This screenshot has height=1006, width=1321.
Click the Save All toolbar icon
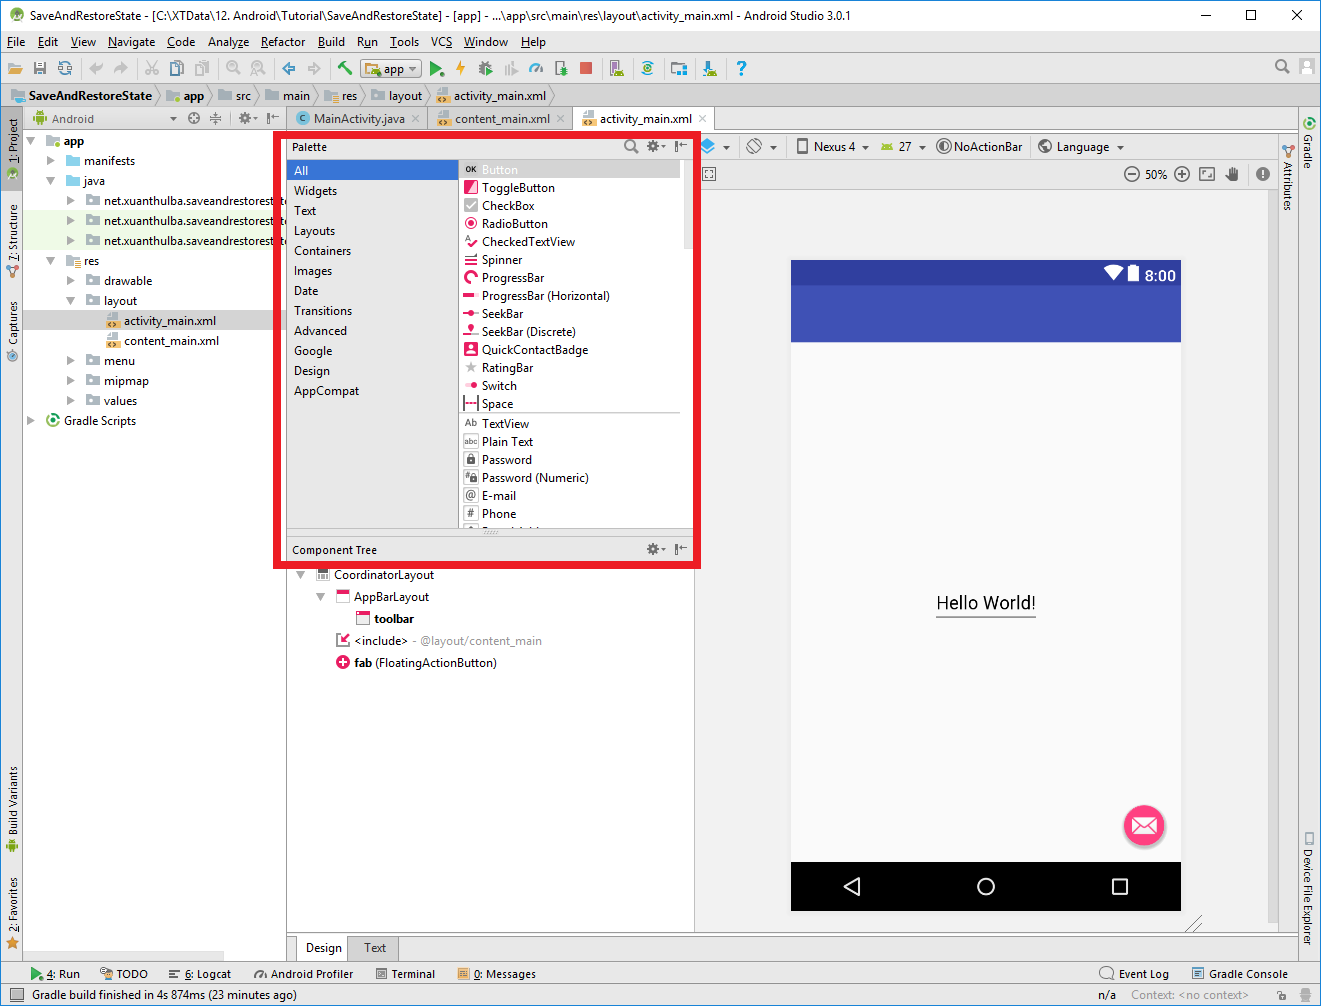40,68
